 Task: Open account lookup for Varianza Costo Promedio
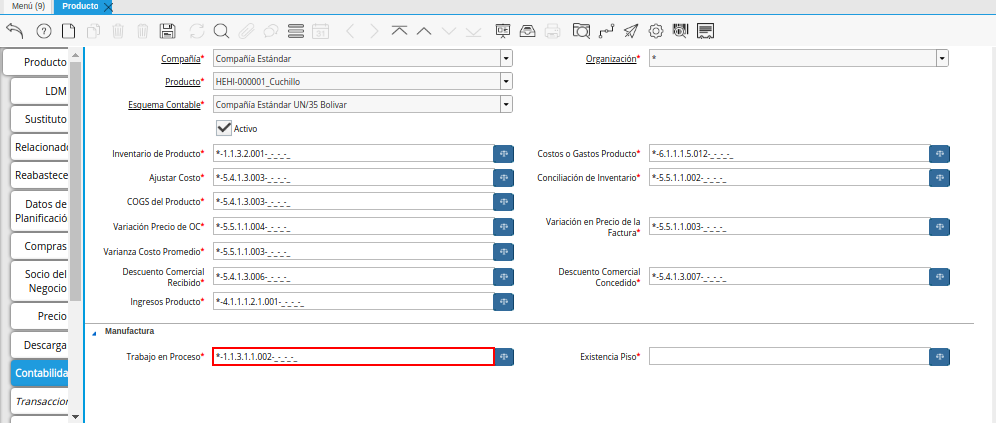[x=504, y=252]
